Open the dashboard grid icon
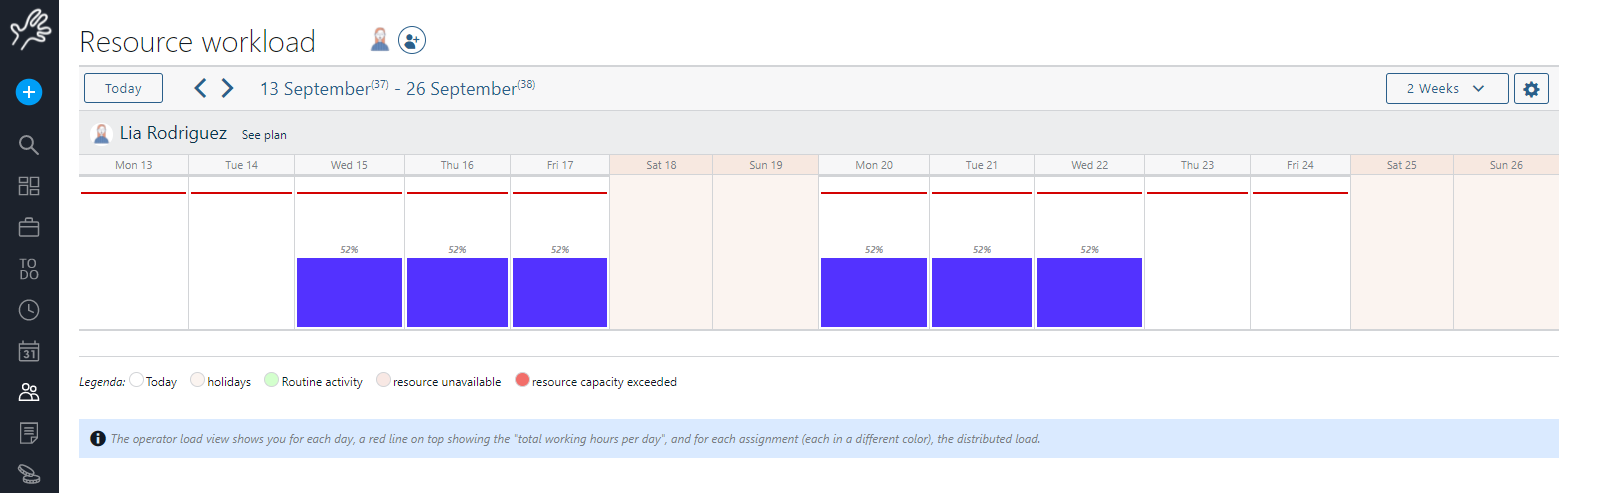Image resolution: width=1599 pixels, height=493 pixels. tap(29, 186)
